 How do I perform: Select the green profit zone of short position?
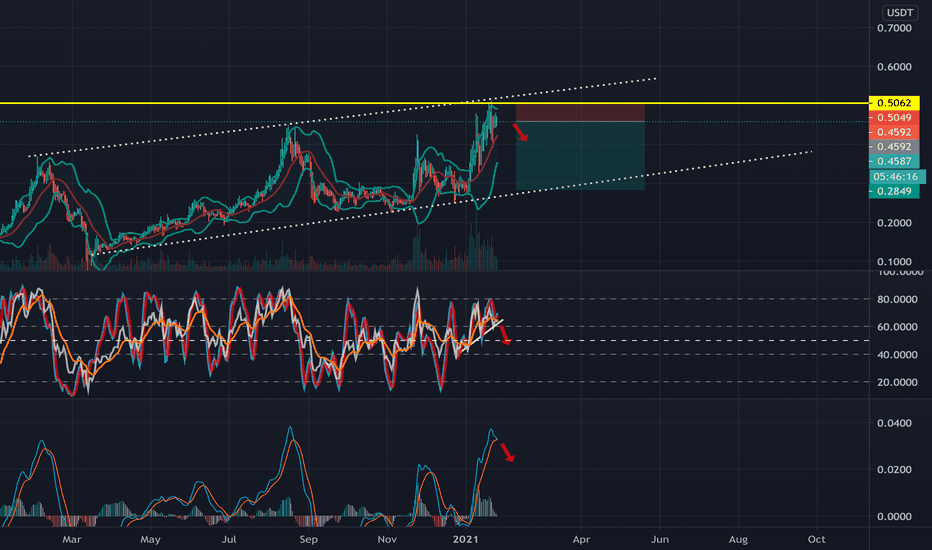point(580,156)
